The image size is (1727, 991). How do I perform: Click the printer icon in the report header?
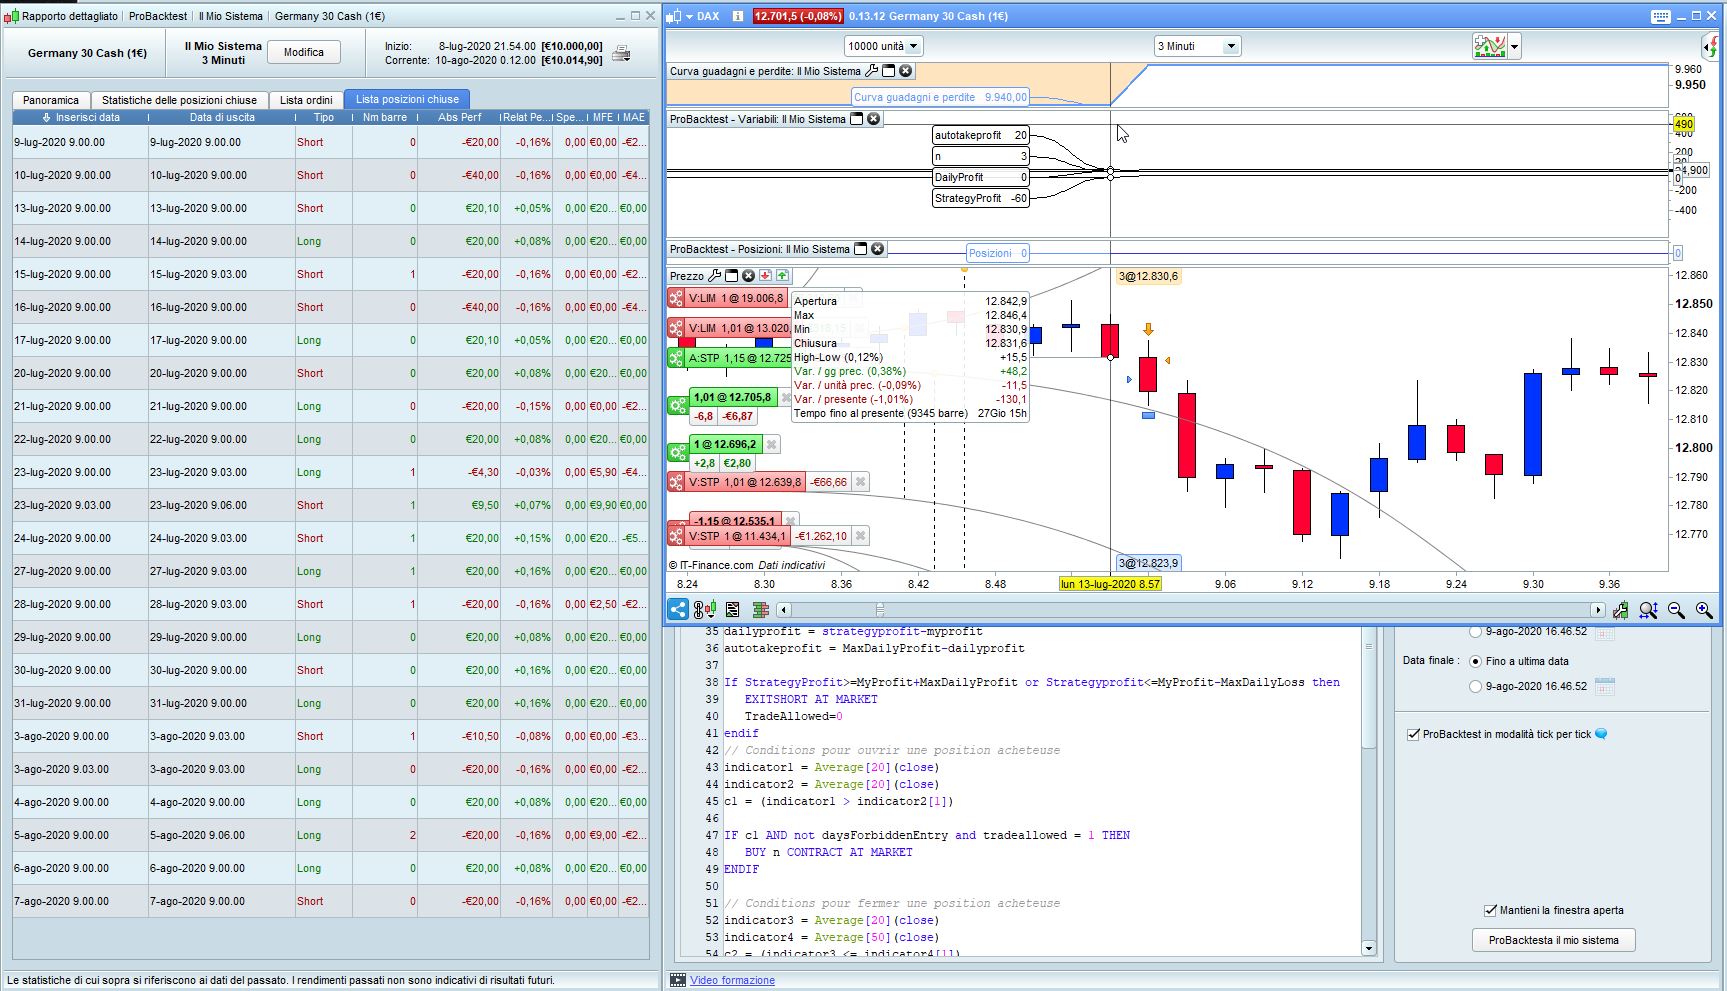point(621,54)
